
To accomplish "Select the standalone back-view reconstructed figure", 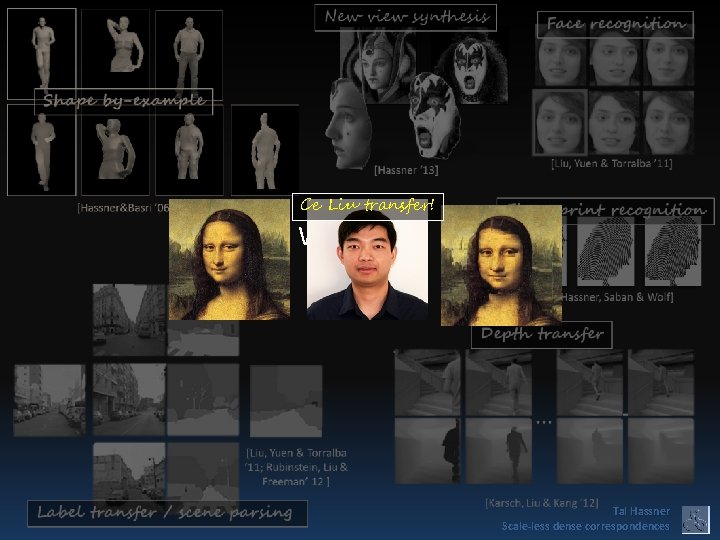I will click(265, 150).
